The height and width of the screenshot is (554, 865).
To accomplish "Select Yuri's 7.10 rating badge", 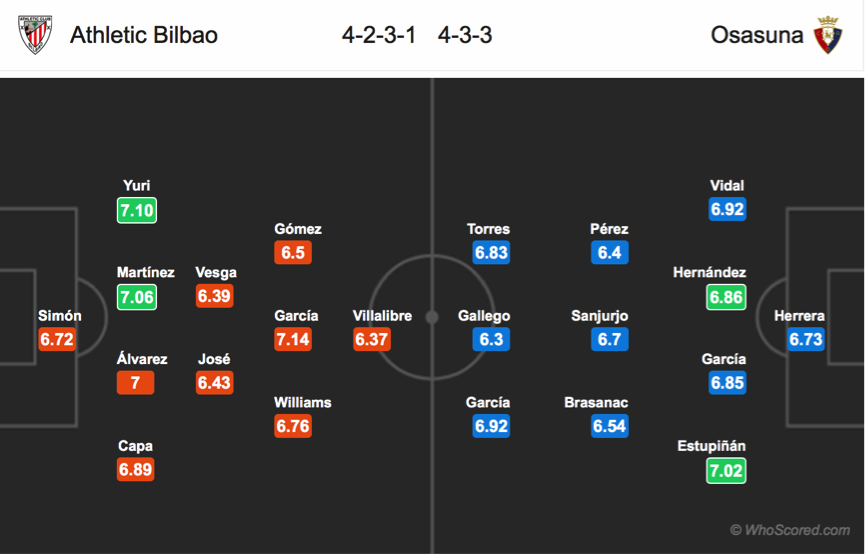I will [x=137, y=210].
